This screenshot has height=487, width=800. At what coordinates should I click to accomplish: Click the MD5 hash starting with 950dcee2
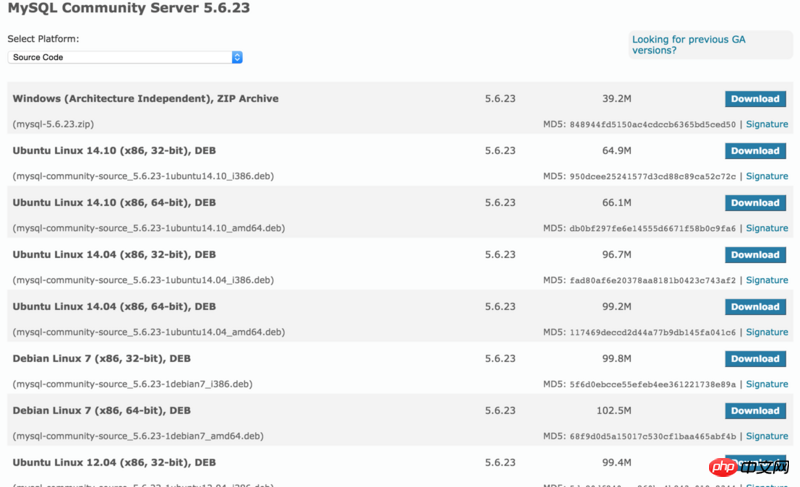click(653, 177)
